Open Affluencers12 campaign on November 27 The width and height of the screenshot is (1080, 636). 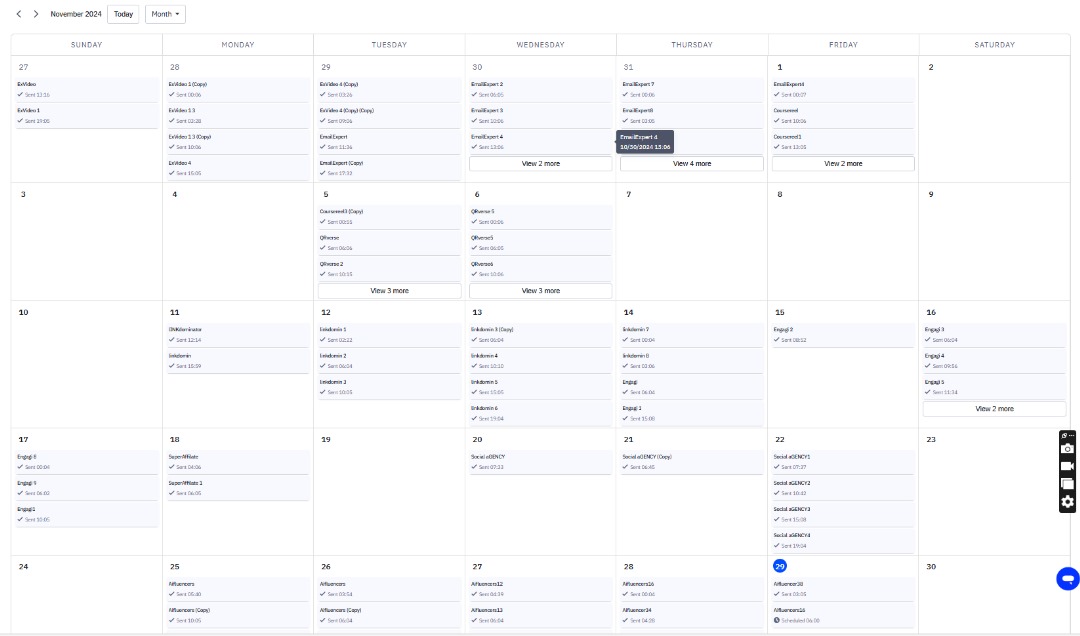541,589
